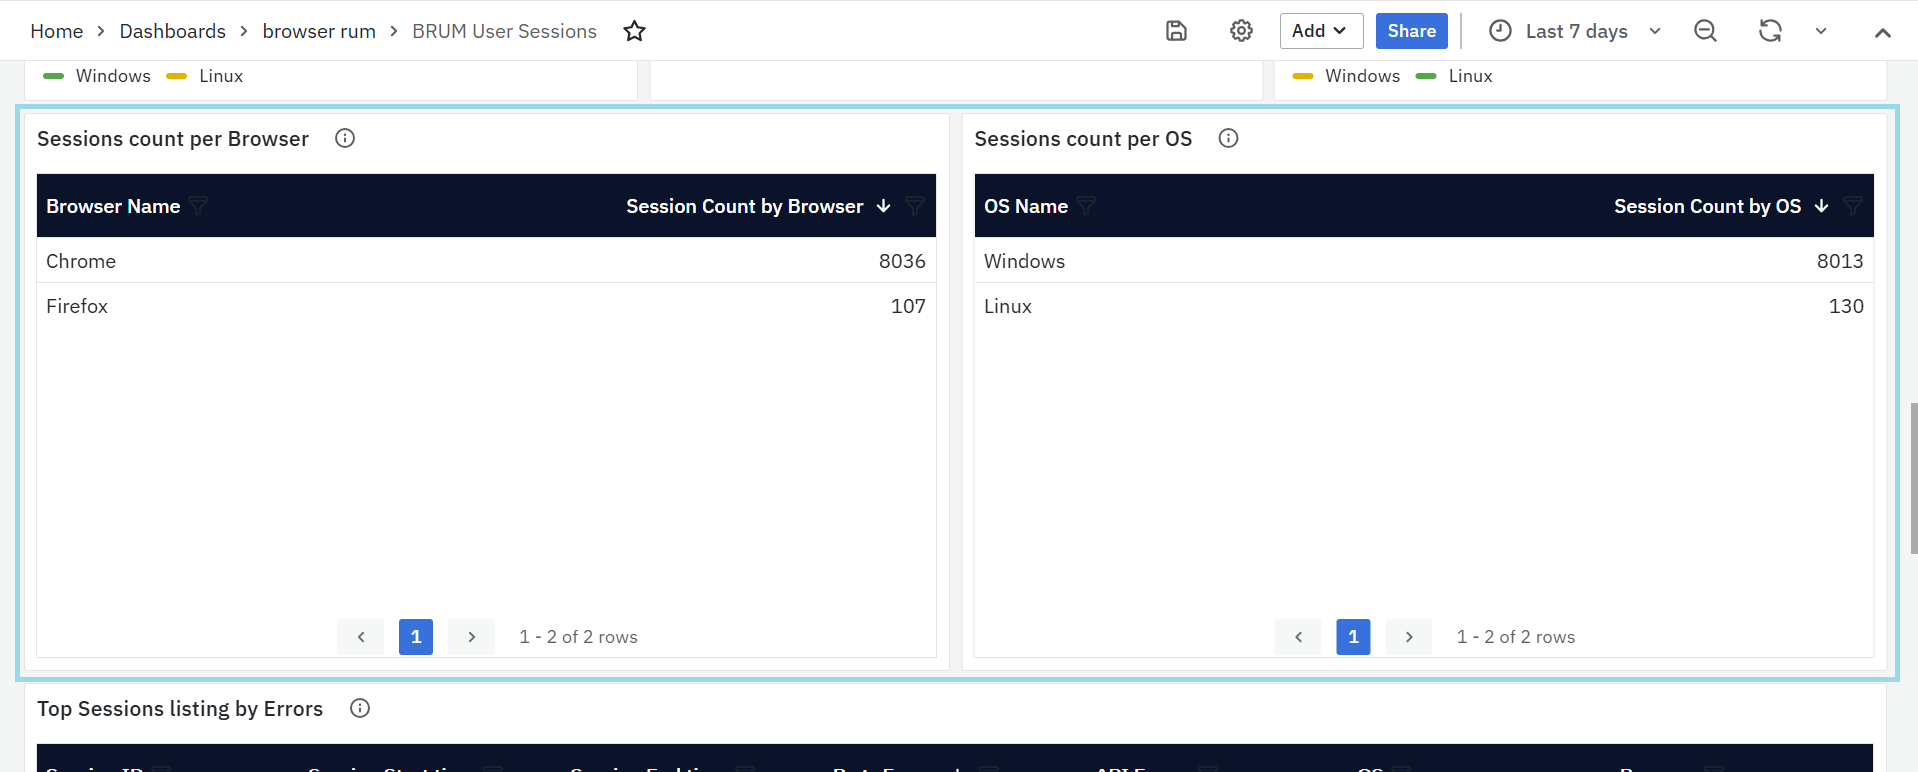The width and height of the screenshot is (1918, 772).
Task: Filter the Browser Name column
Action: [x=198, y=206]
